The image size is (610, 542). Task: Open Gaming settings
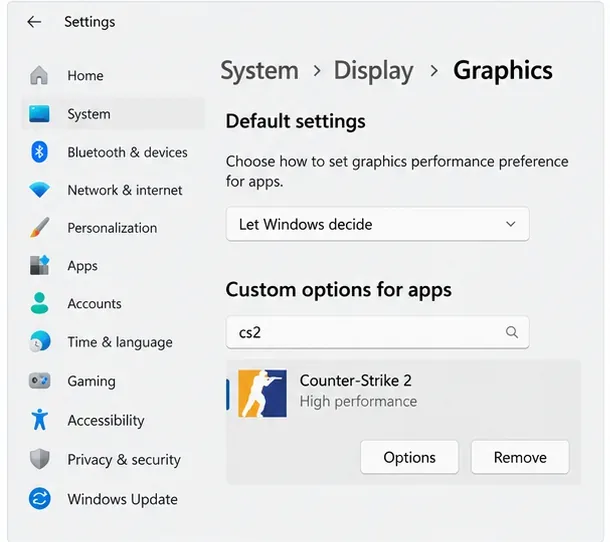tap(113, 381)
